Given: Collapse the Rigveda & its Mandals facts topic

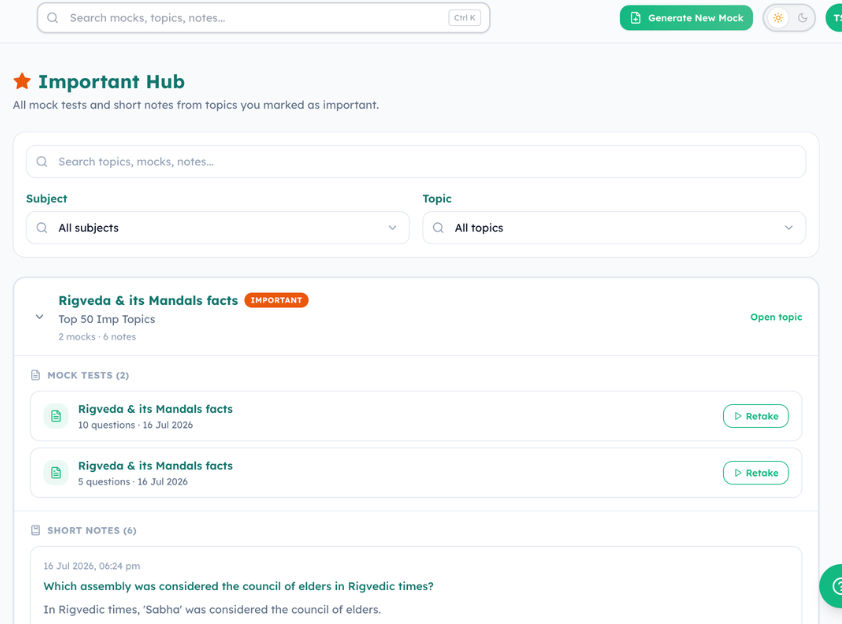Looking at the screenshot, I should click(x=39, y=317).
